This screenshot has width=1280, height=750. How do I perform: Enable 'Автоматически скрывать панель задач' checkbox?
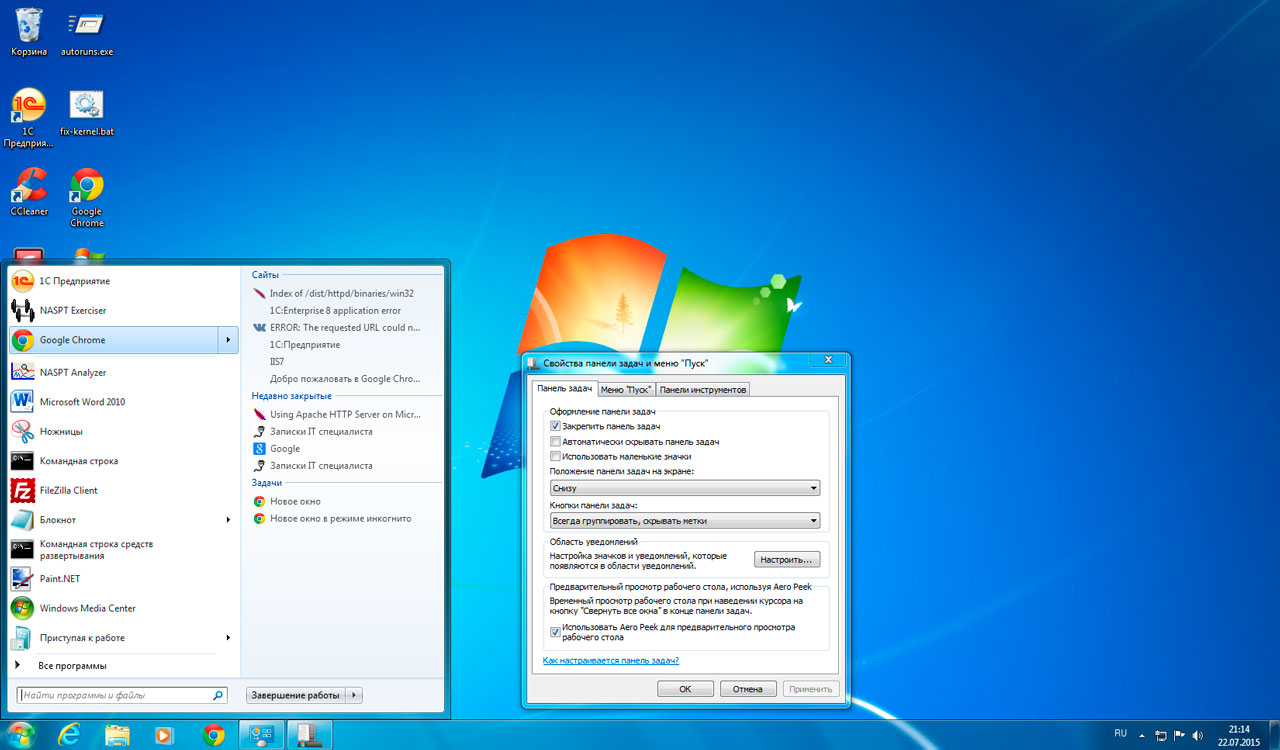point(555,441)
